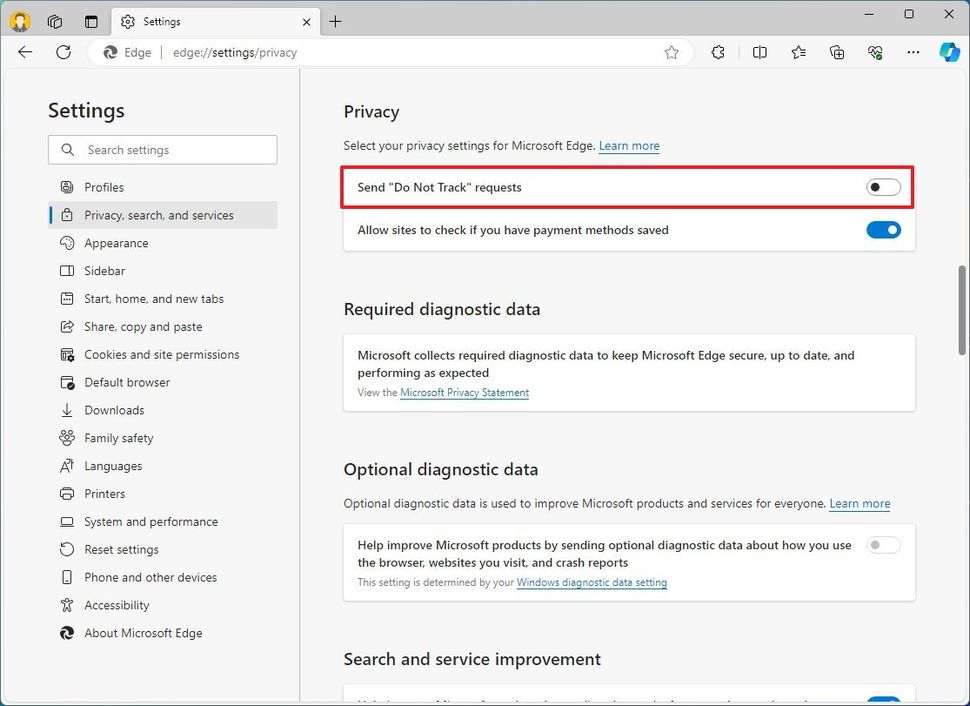Open the Favorites panel
Viewport: 970px width, 706px height.
pos(797,52)
